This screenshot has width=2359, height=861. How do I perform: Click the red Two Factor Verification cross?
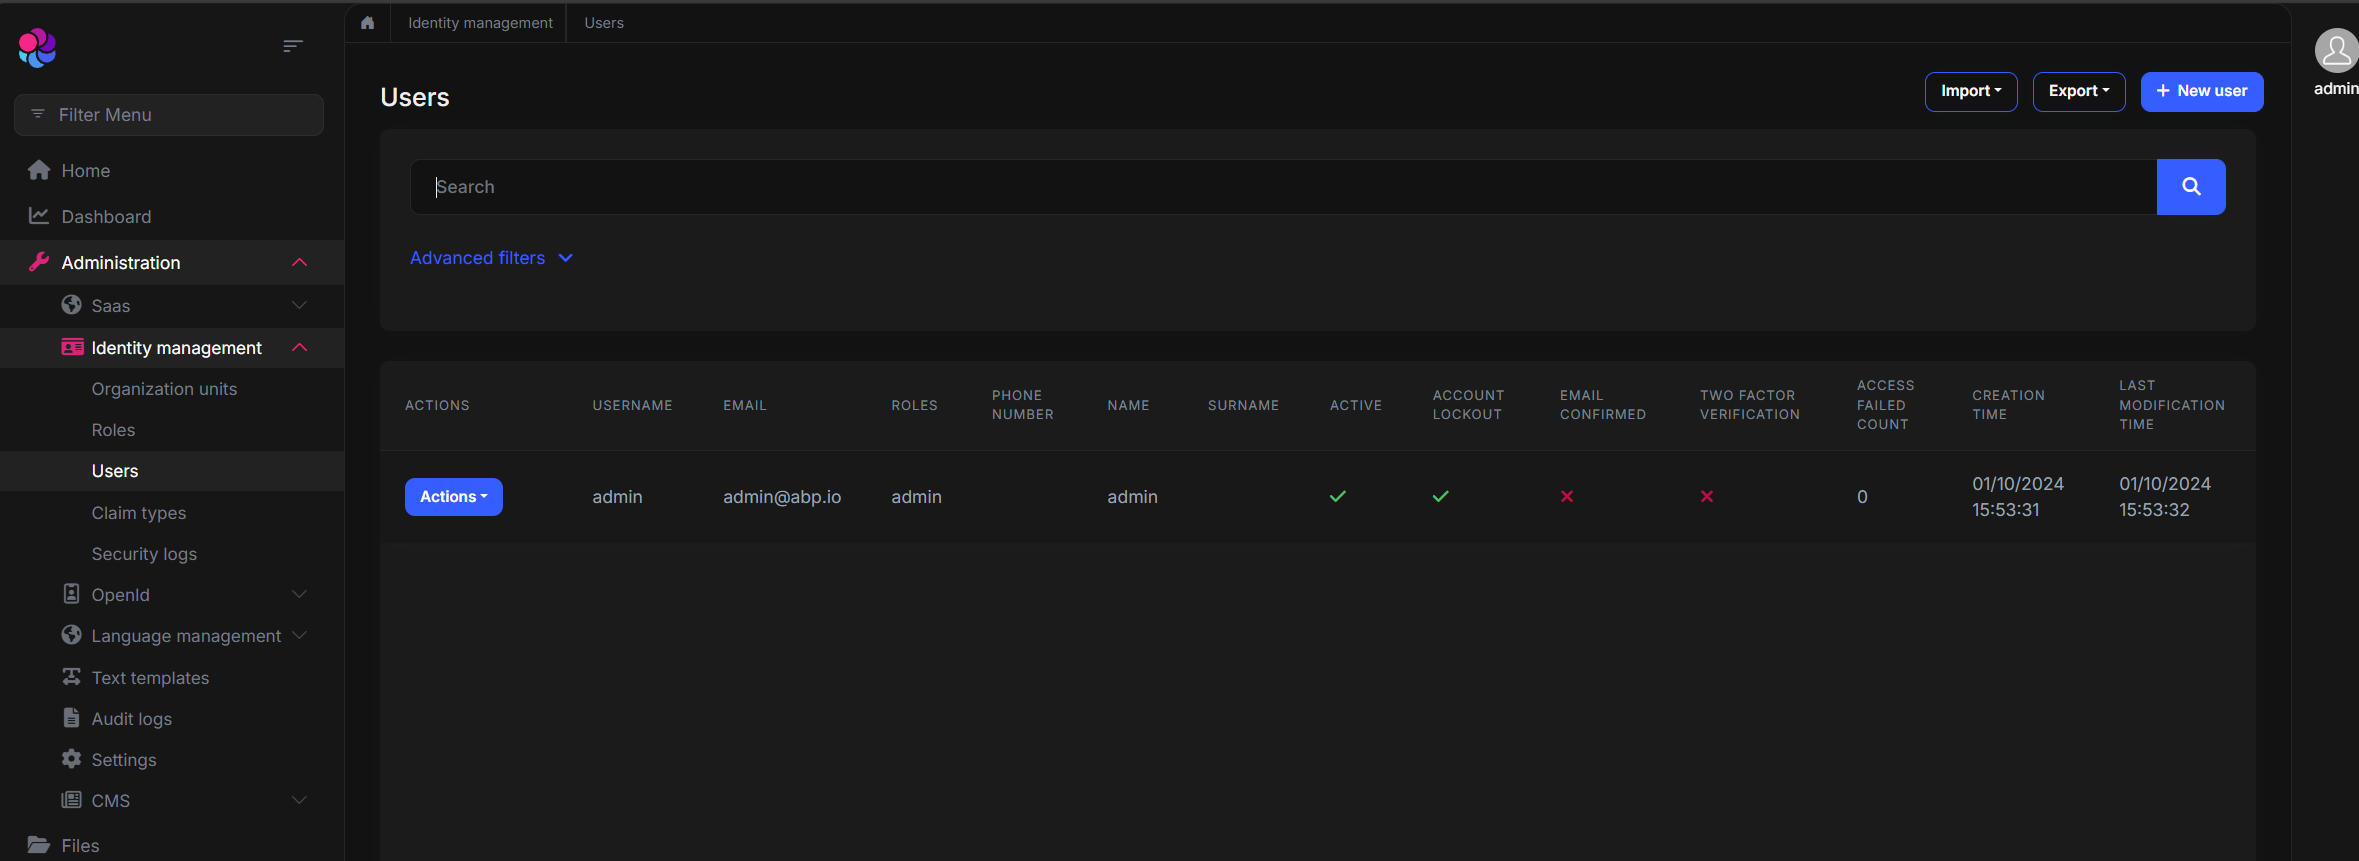[1706, 497]
